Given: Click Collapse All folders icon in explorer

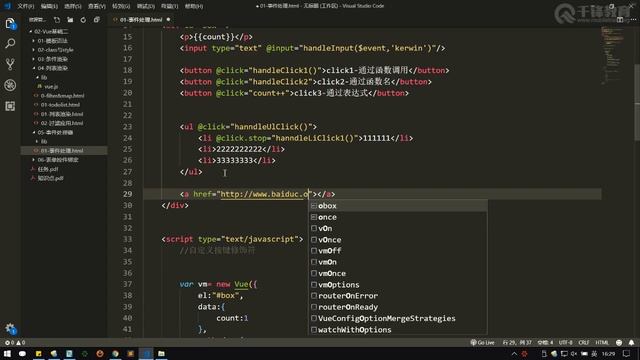Looking at the screenshot, I should 97,20.
